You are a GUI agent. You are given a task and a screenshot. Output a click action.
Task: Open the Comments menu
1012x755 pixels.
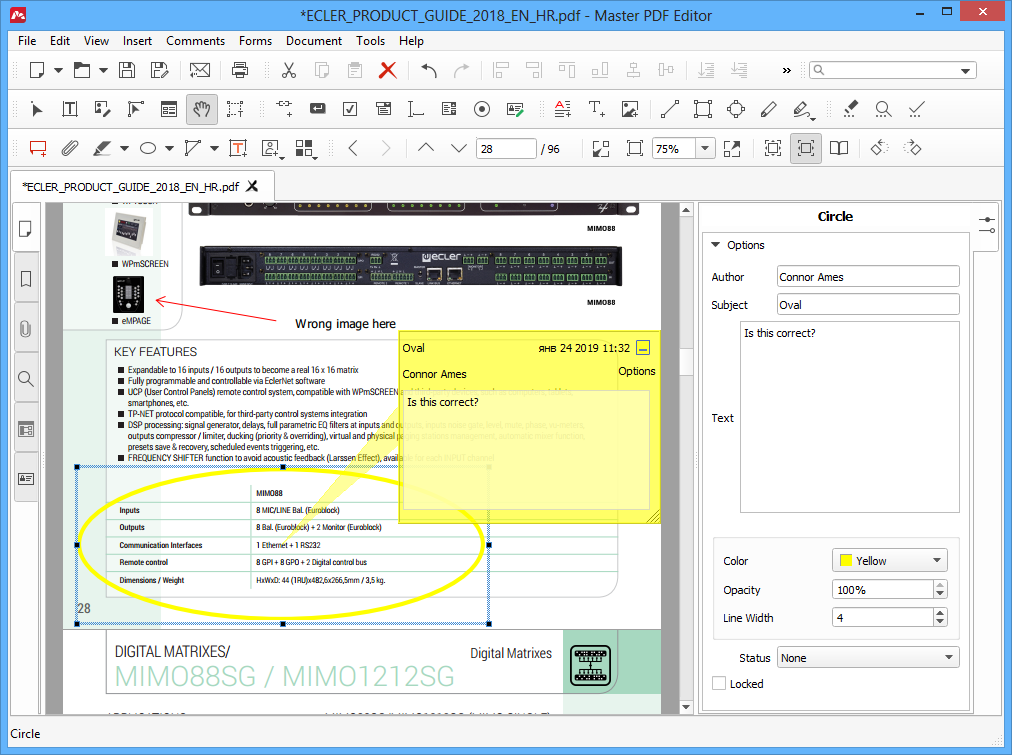coord(196,41)
